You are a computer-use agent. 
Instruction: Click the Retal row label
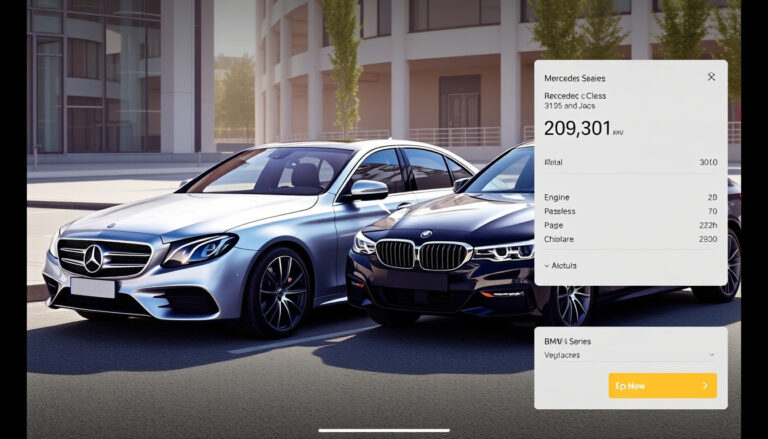click(553, 162)
